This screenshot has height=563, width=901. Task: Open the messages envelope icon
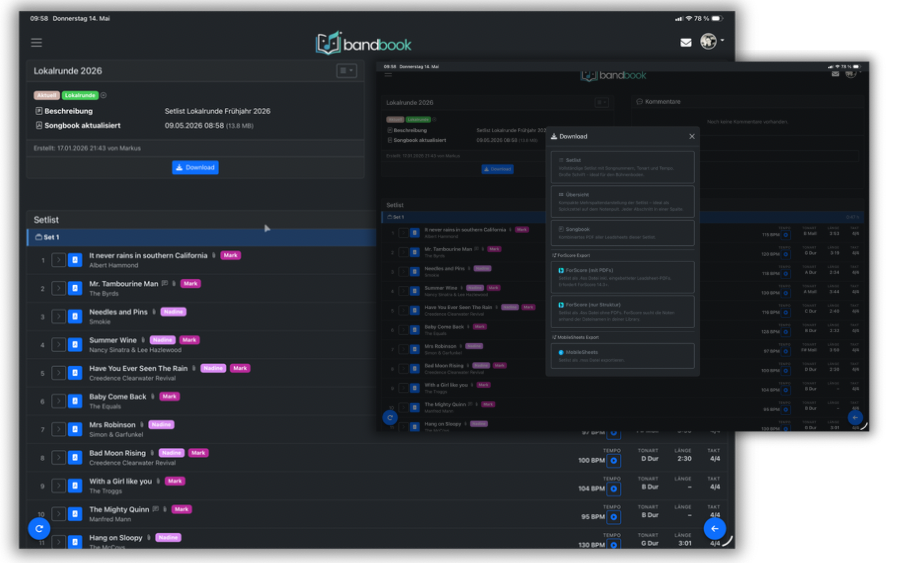686,43
